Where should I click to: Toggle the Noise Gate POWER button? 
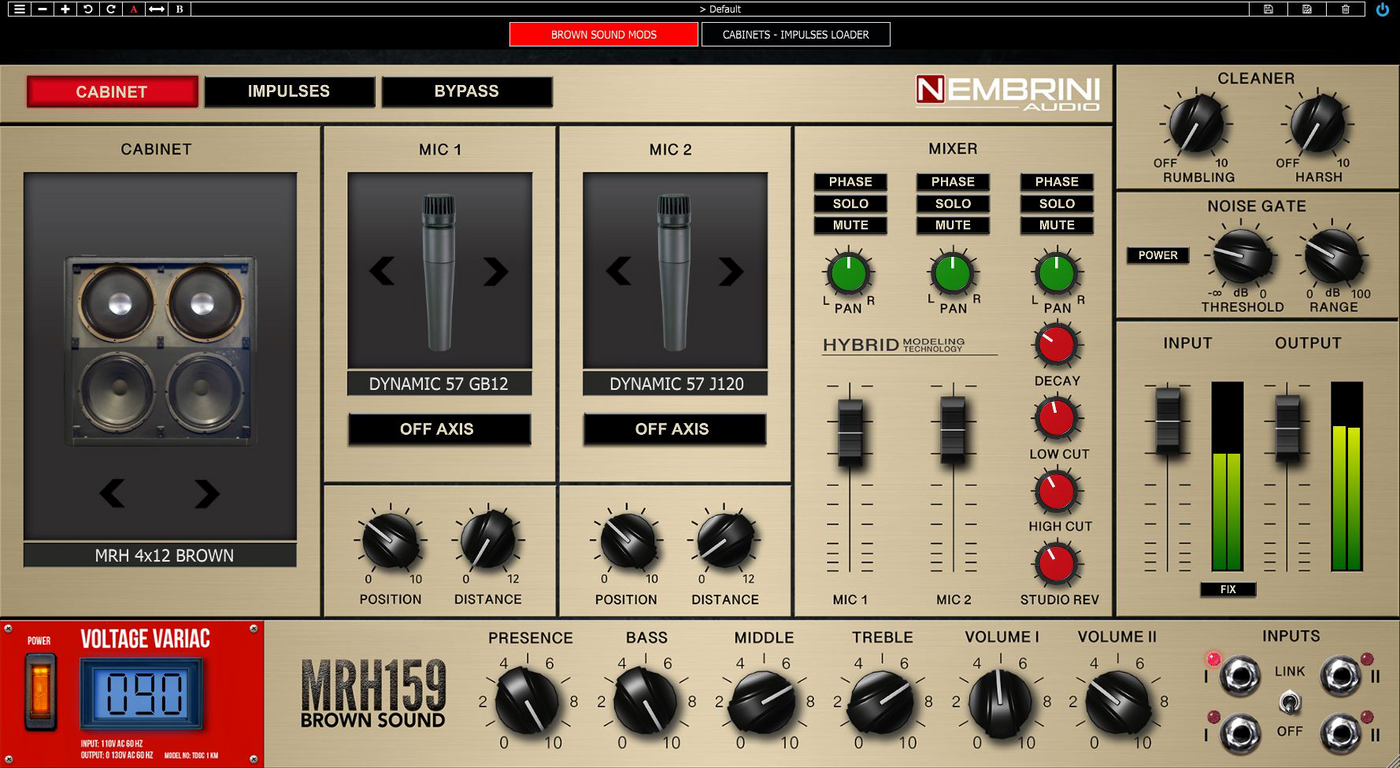click(x=1158, y=255)
